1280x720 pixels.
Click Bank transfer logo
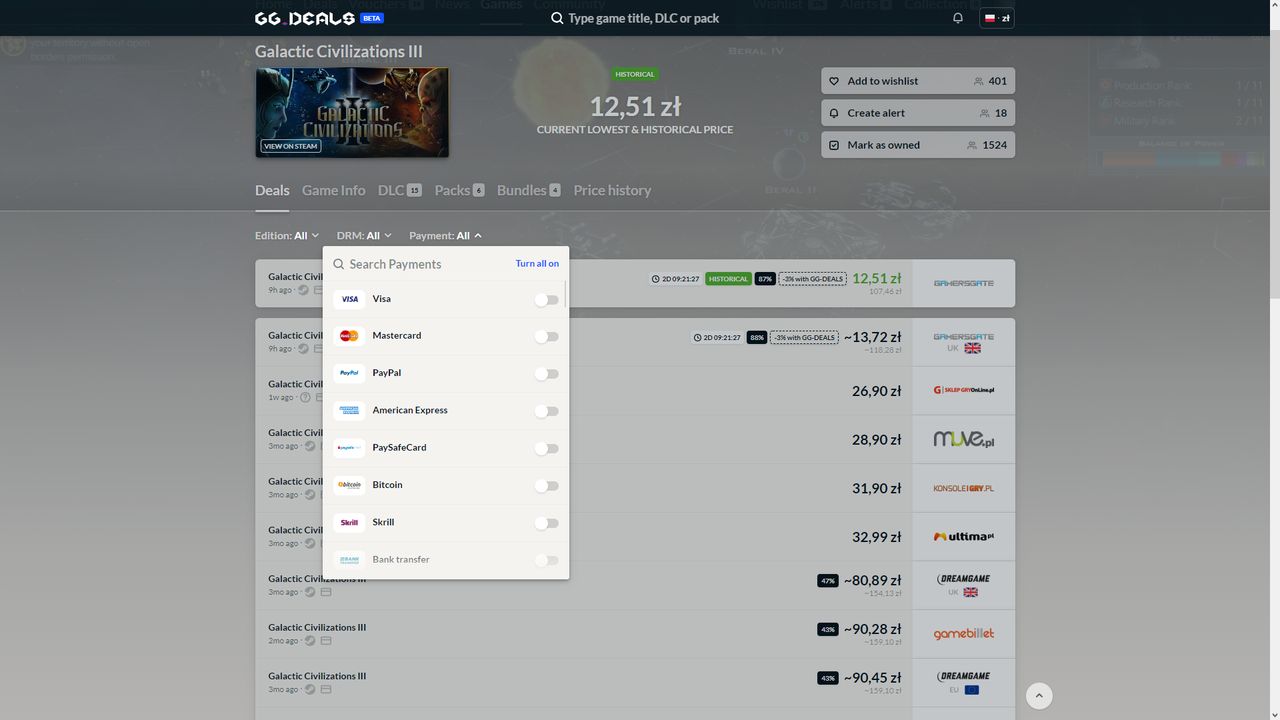point(349,560)
